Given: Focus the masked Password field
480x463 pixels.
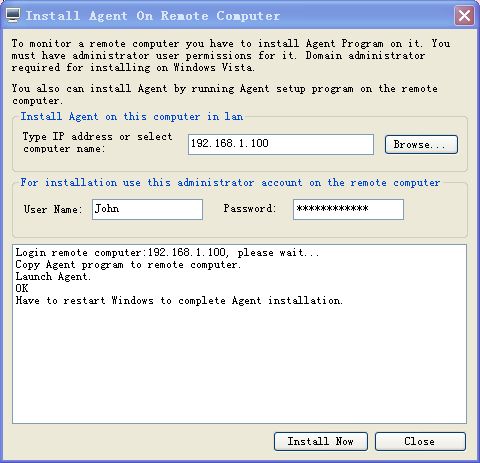Looking at the screenshot, I should [x=348, y=209].
